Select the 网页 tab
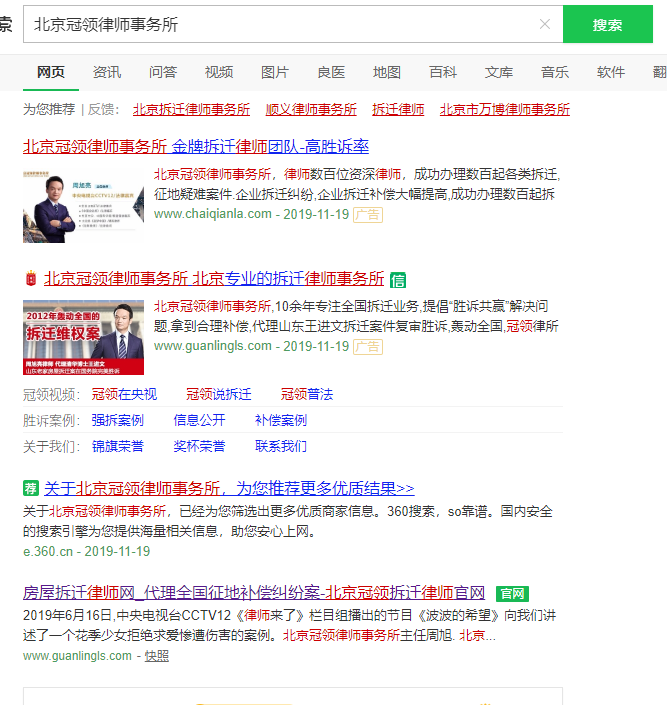The width and height of the screenshot is (667, 705). click(51, 72)
